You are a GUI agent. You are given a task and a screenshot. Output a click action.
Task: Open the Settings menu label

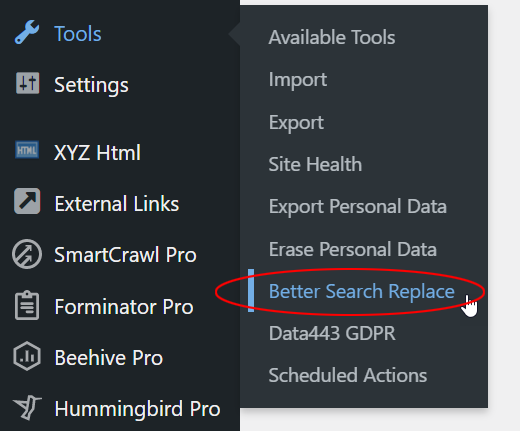91,85
